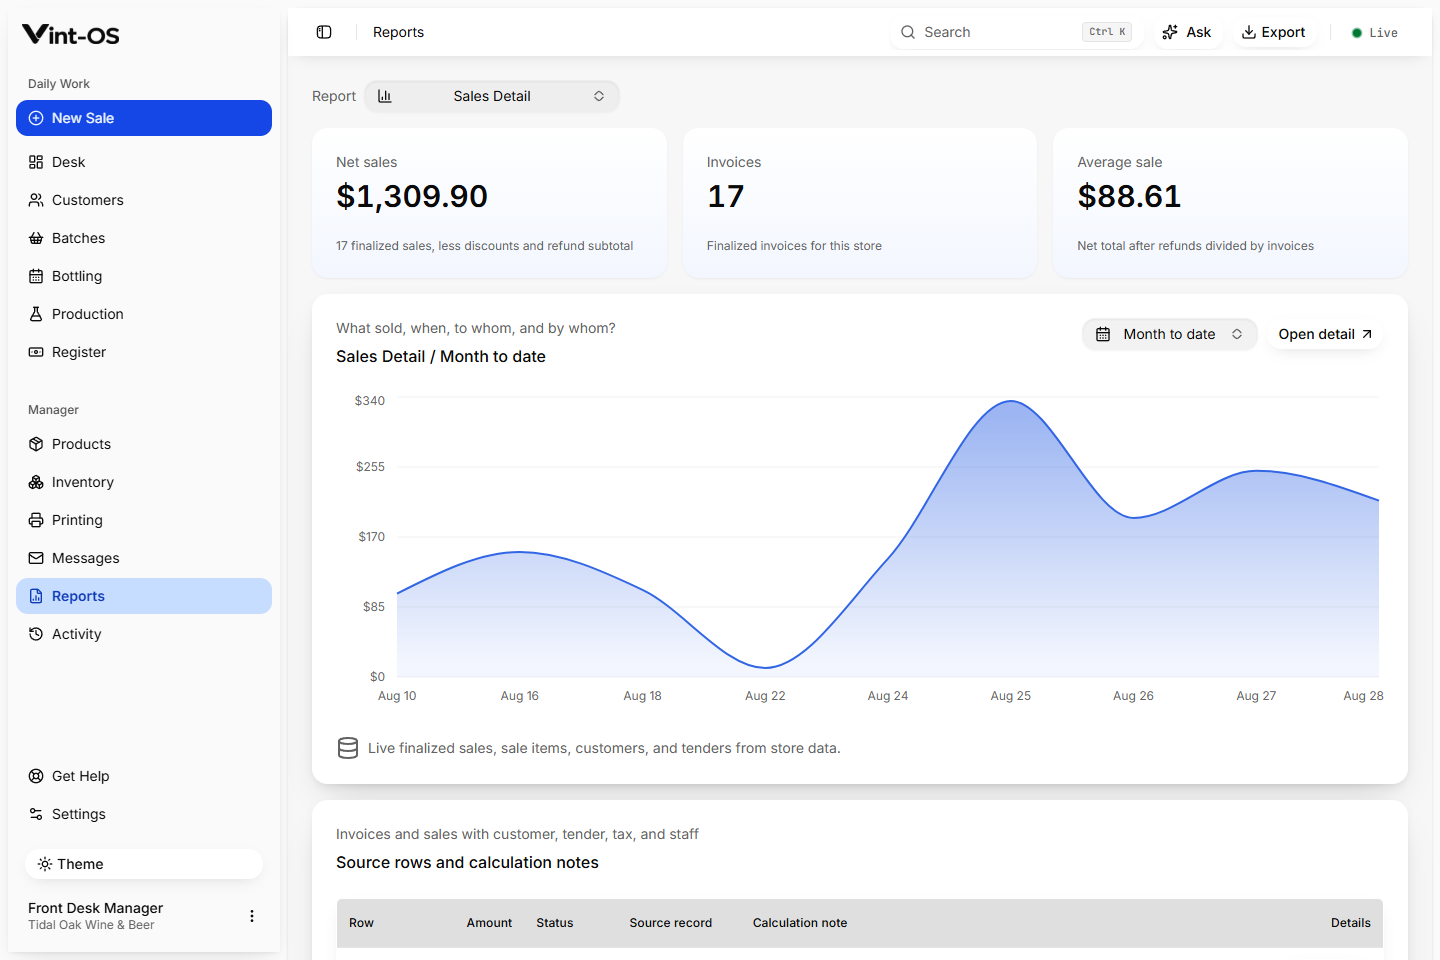This screenshot has width=1440, height=960.
Task: Click Sales Detail / Month to date heading
Action: (x=441, y=357)
